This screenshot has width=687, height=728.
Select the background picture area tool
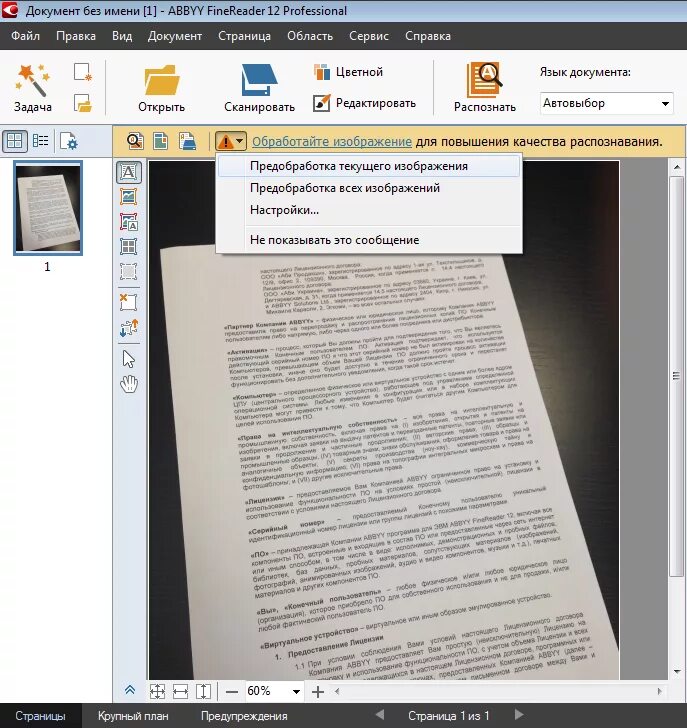129,222
